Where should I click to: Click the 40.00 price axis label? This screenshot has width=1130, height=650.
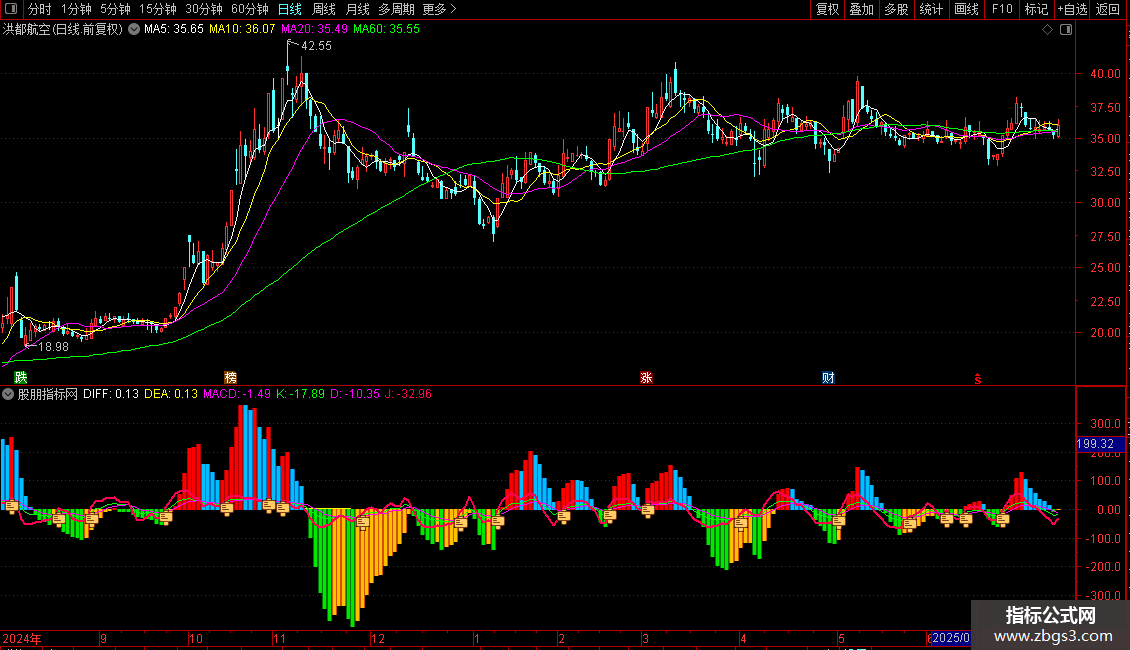pos(1105,74)
